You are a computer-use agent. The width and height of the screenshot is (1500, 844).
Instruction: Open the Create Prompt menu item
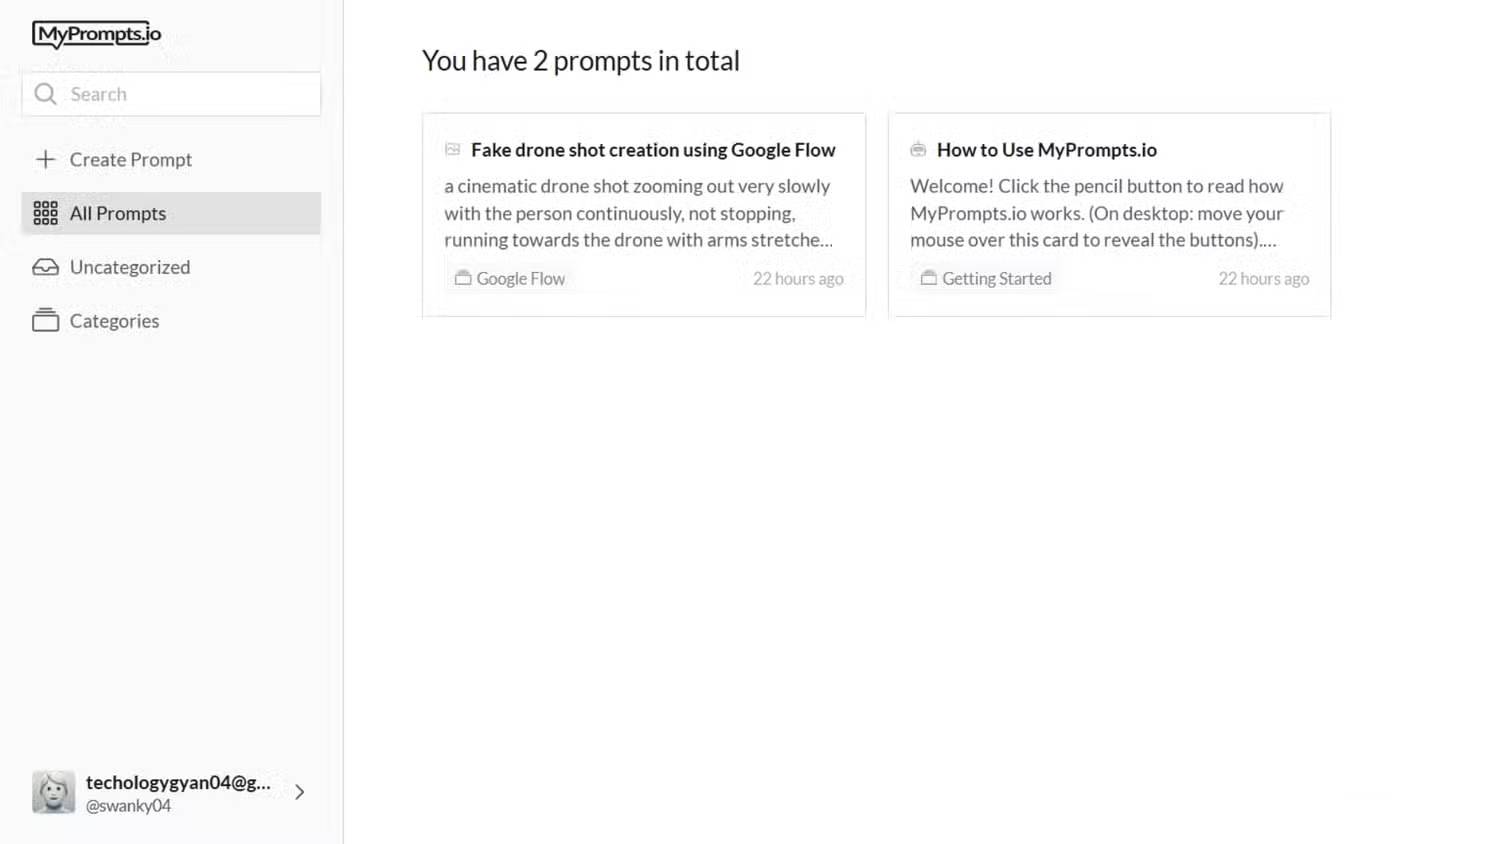click(x=130, y=160)
